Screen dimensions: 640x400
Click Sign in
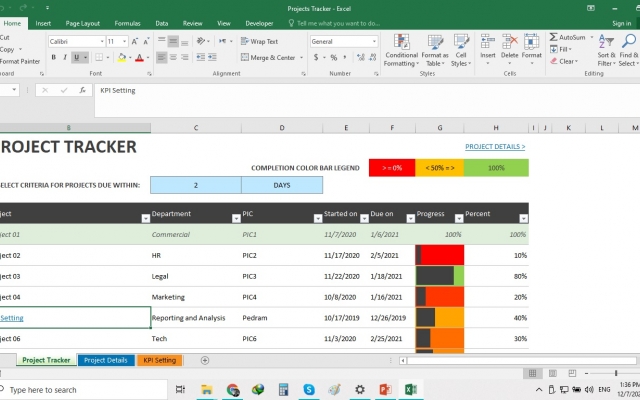click(x=621, y=23)
